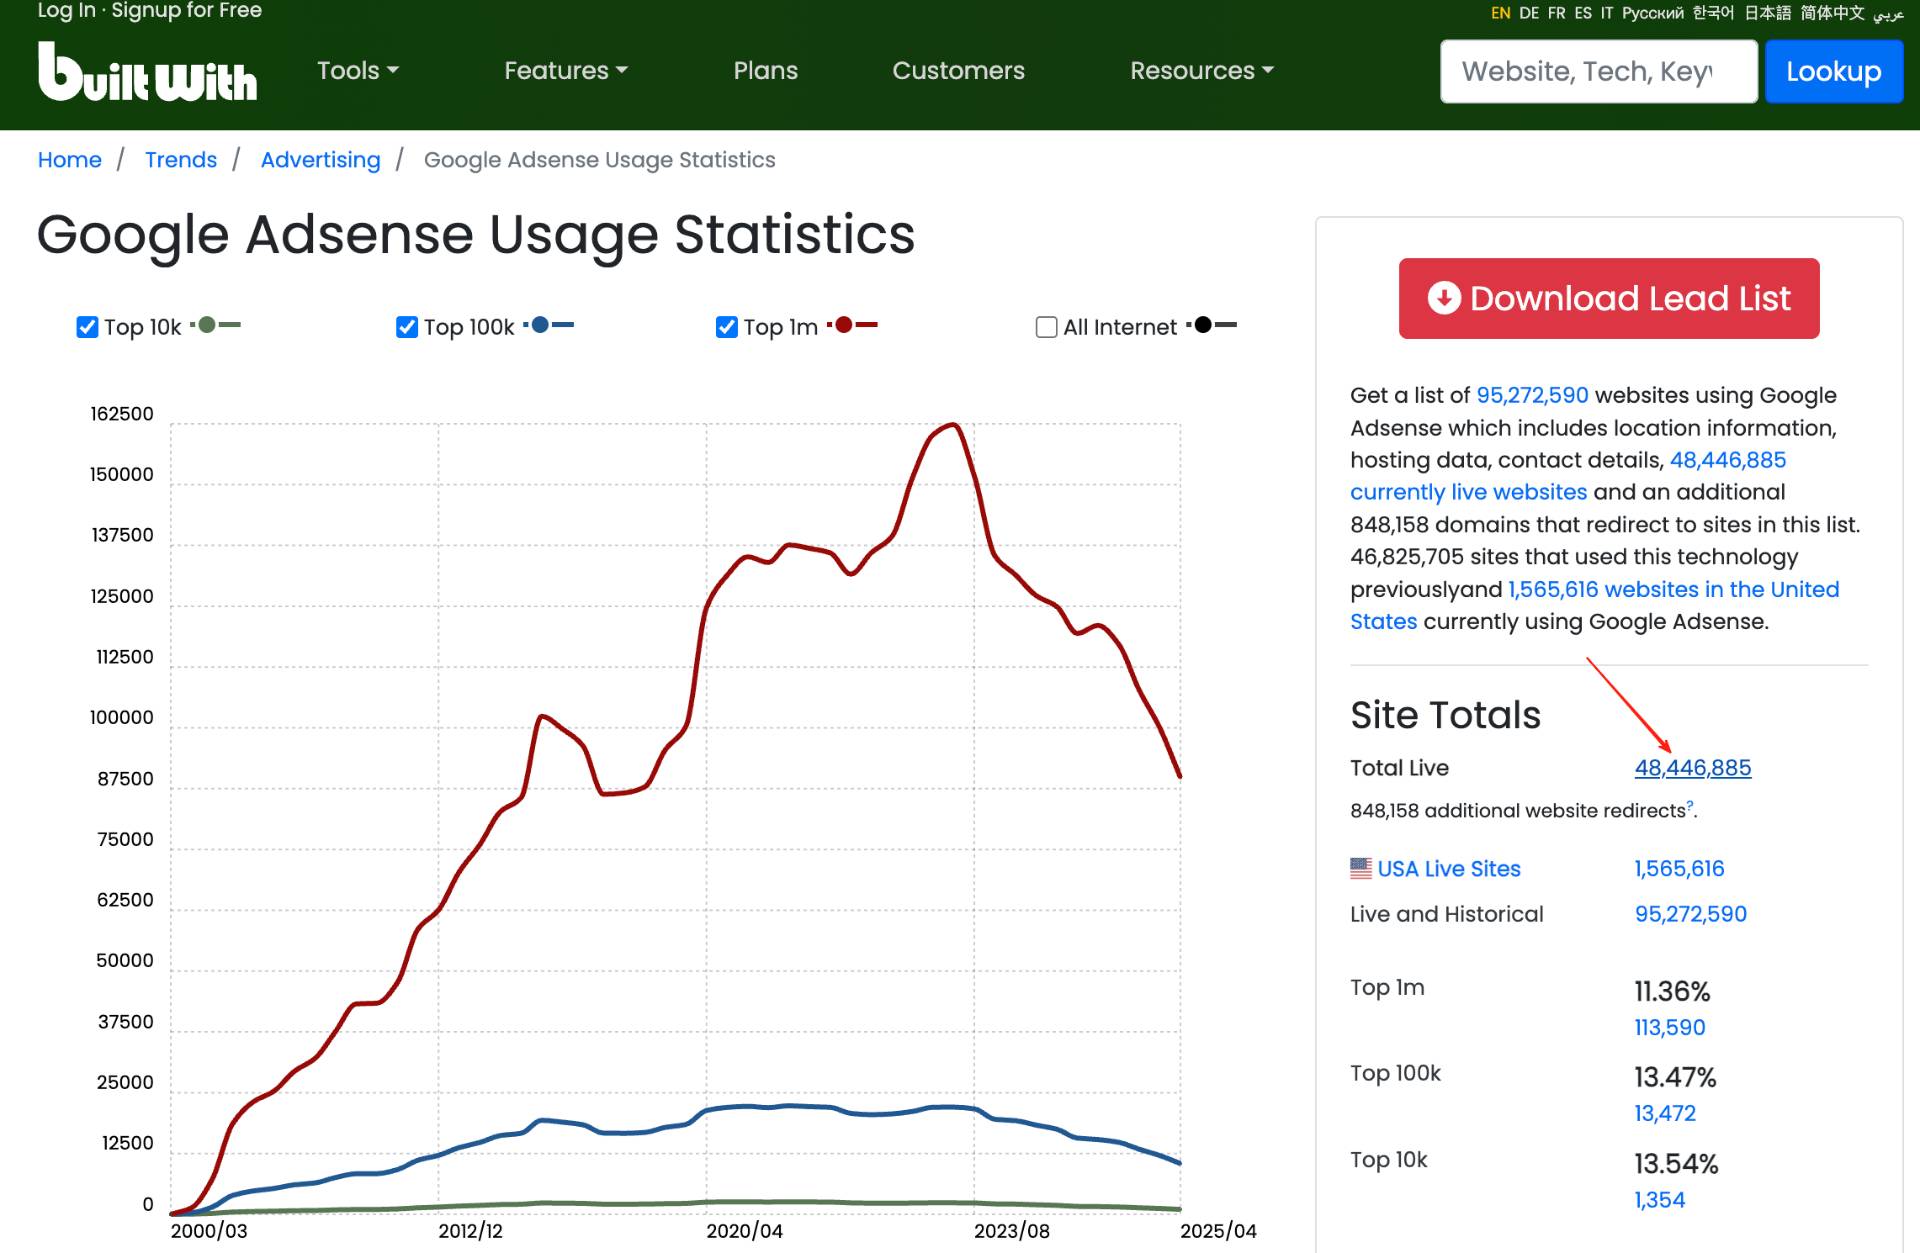The height and width of the screenshot is (1253, 1920).
Task: Switch language to FR
Action: (x=1557, y=13)
